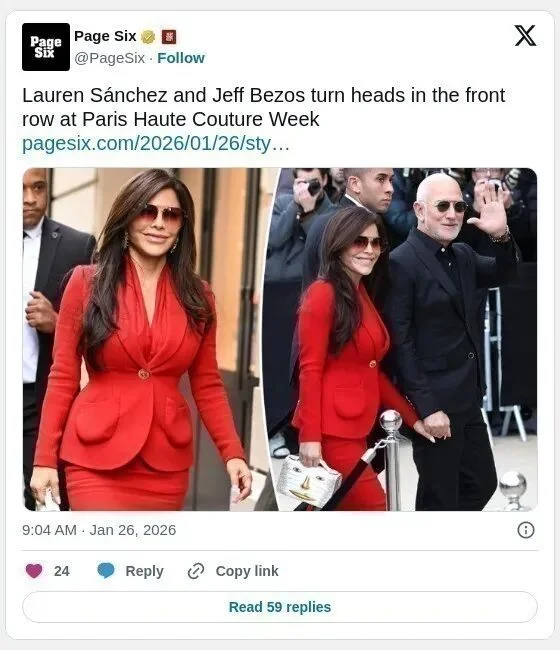560x650 pixels.
Task: Click the 9:04 AM Jan 26 timestamp
Action: tap(99, 530)
